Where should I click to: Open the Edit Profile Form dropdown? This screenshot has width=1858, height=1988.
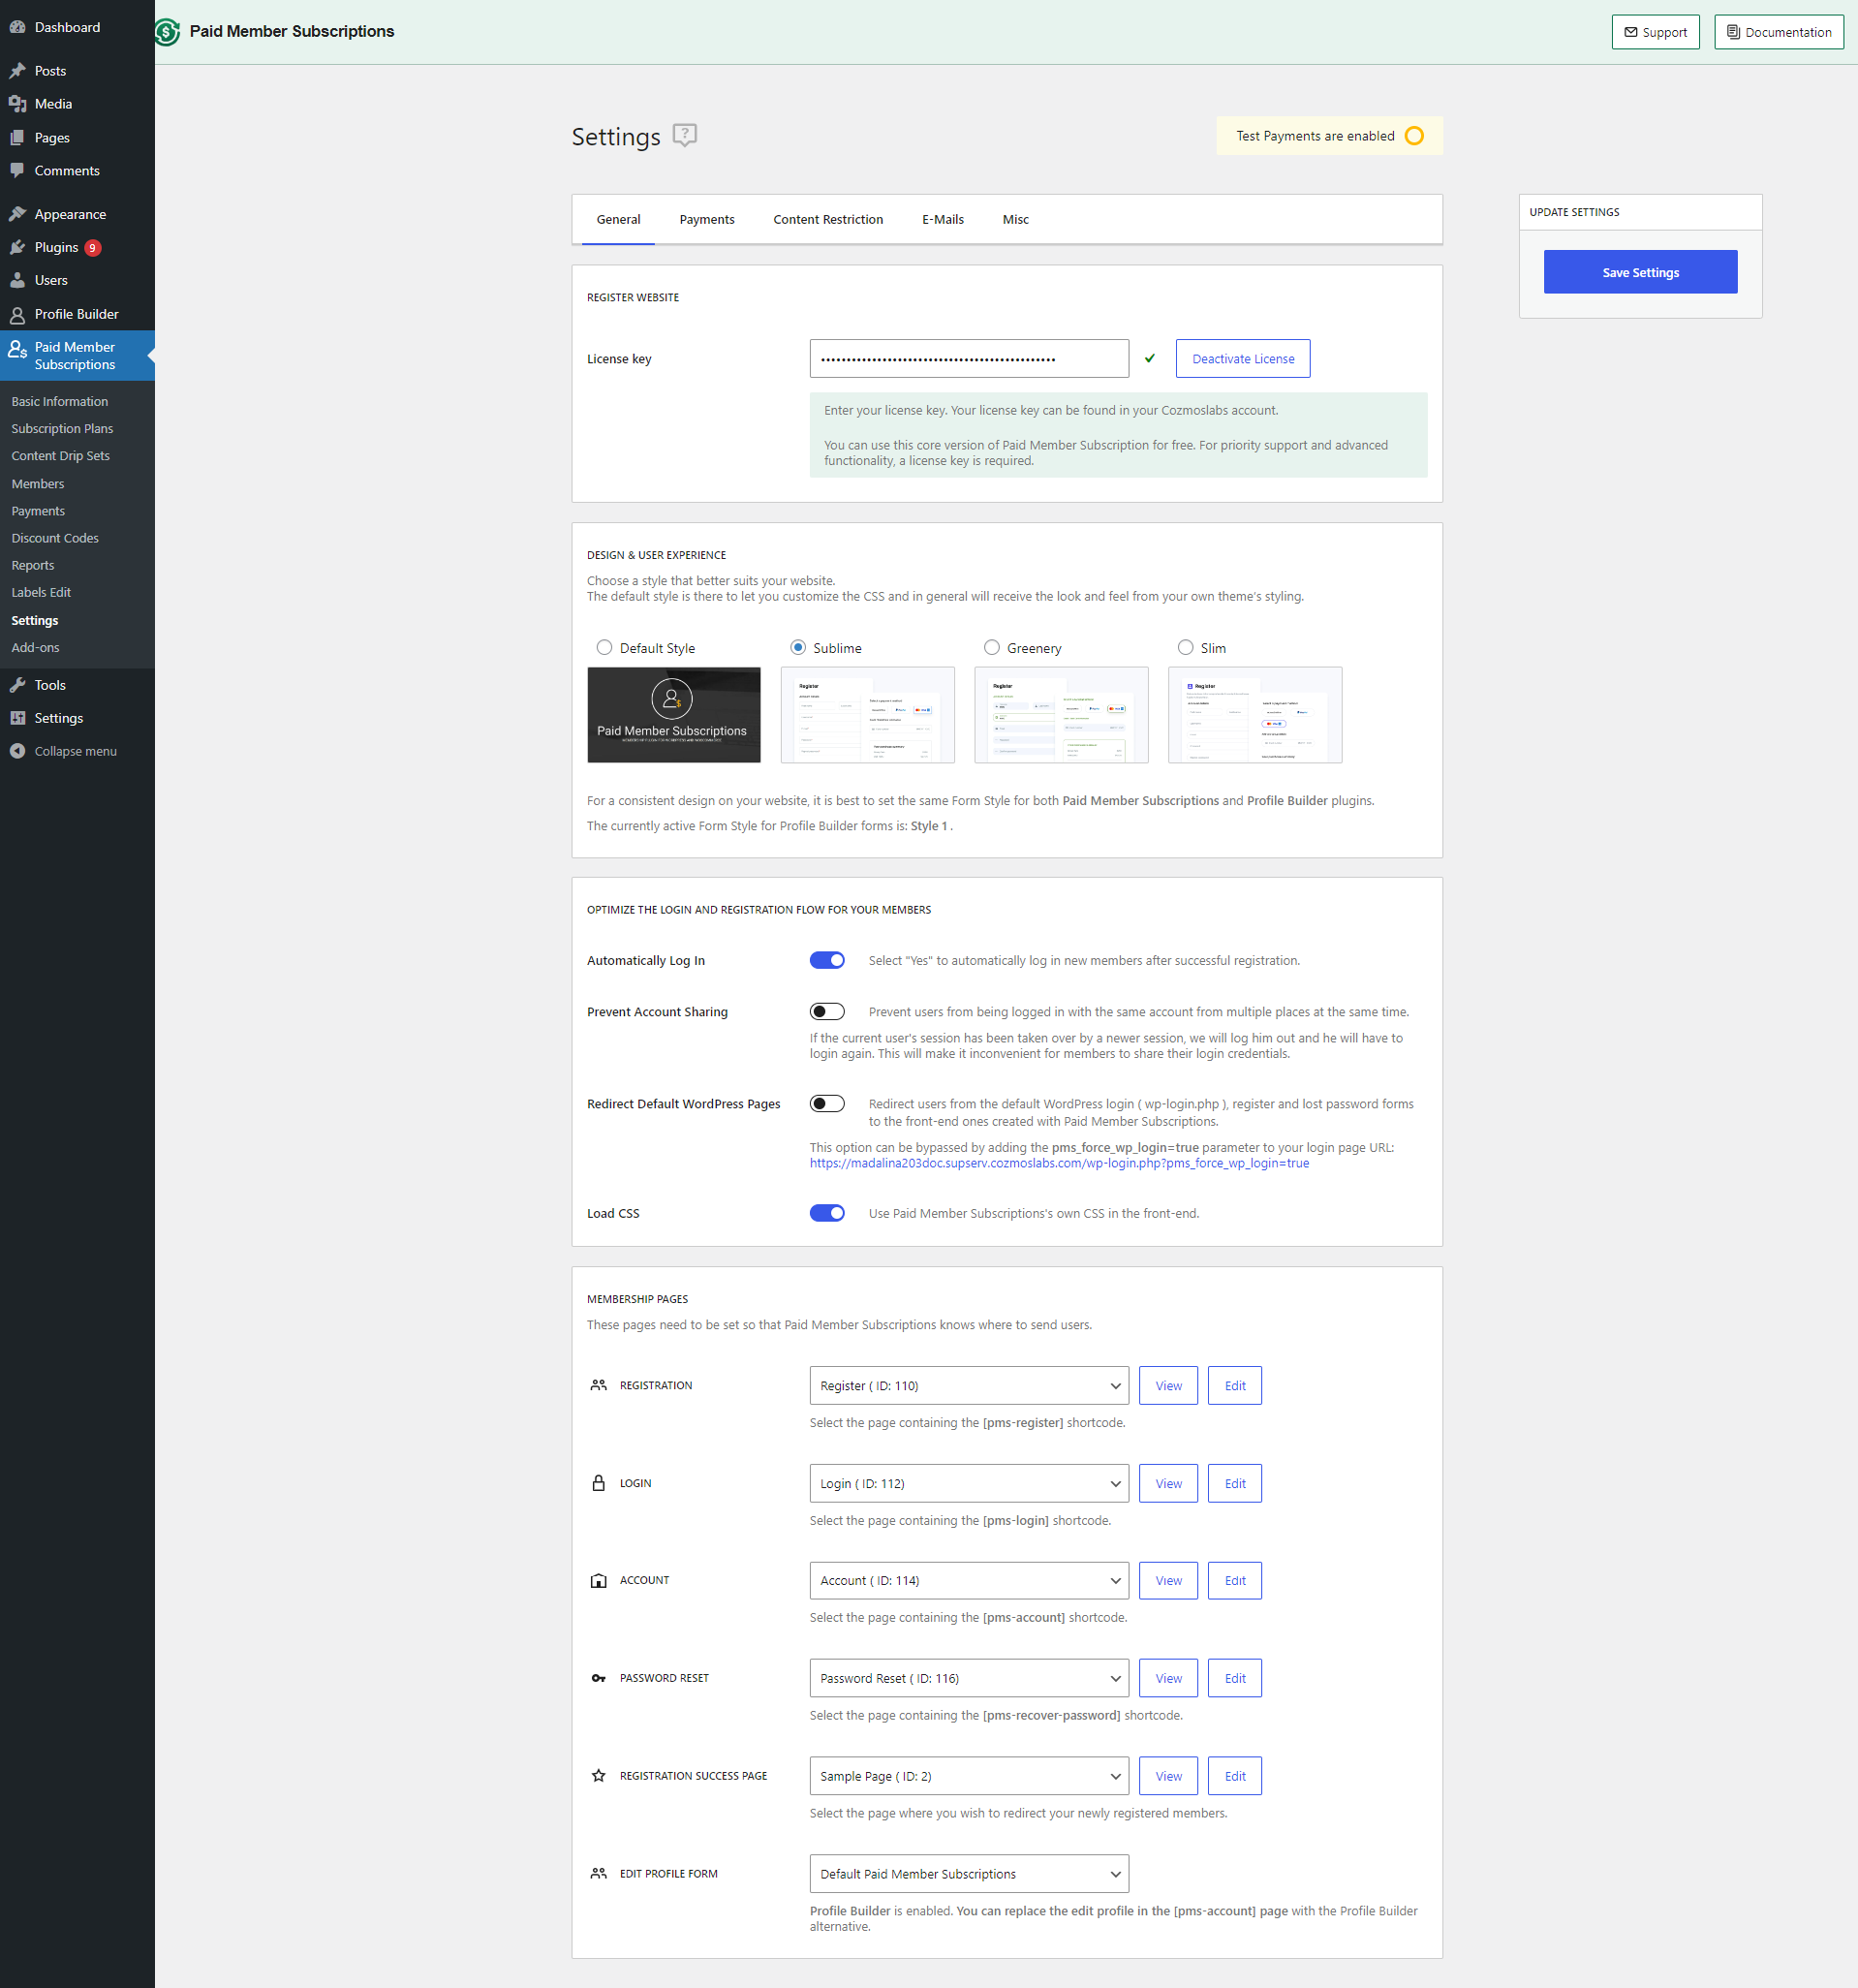pos(969,1874)
